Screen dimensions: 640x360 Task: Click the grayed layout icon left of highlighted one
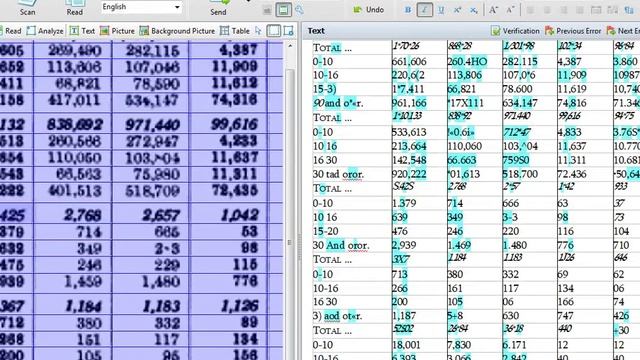click(x=267, y=11)
